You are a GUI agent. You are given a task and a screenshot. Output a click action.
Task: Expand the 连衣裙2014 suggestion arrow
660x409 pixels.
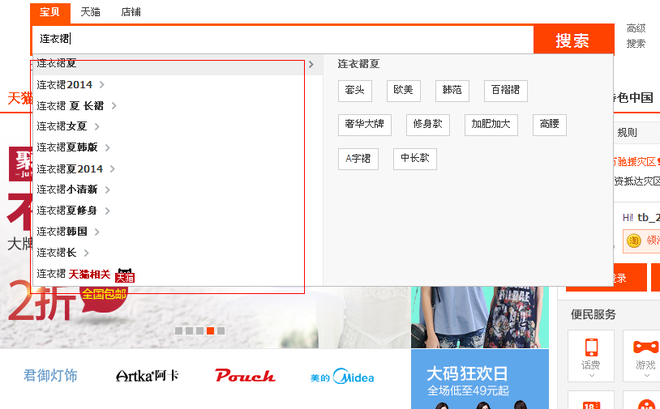(x=102, y=85)
